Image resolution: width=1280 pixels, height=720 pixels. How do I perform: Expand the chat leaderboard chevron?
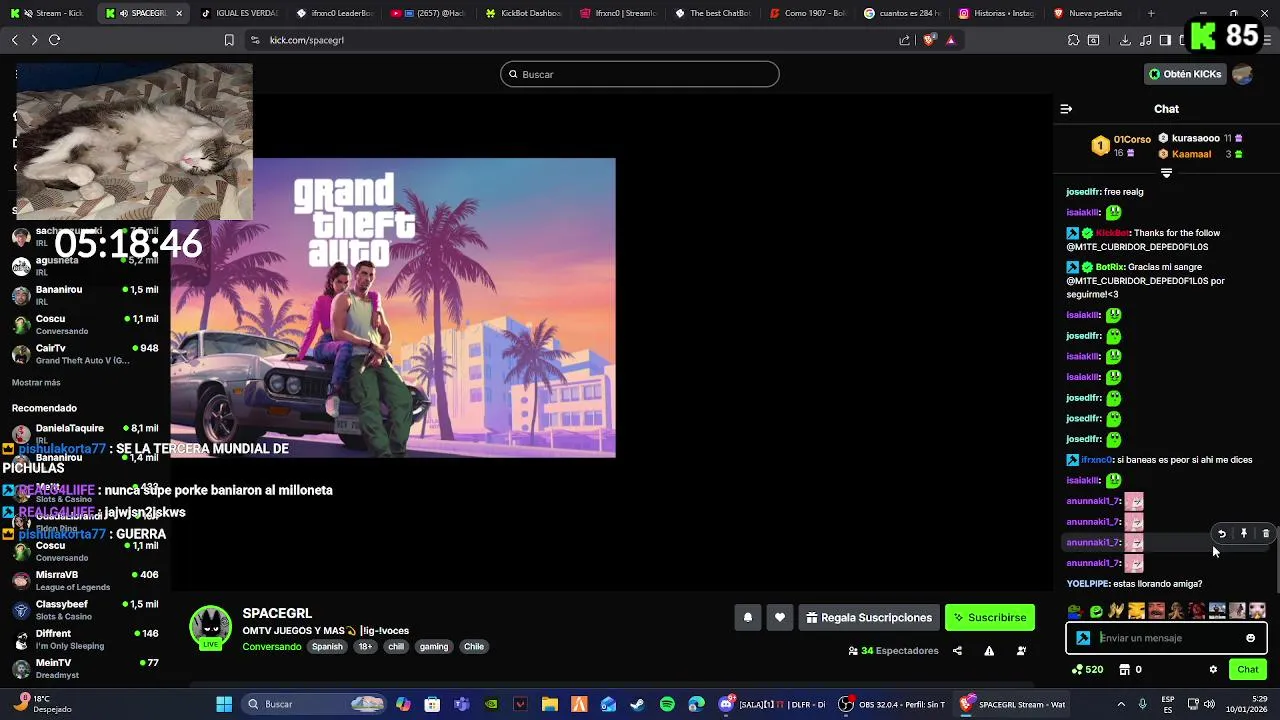pyautogui.click(x=1166, y=173)
